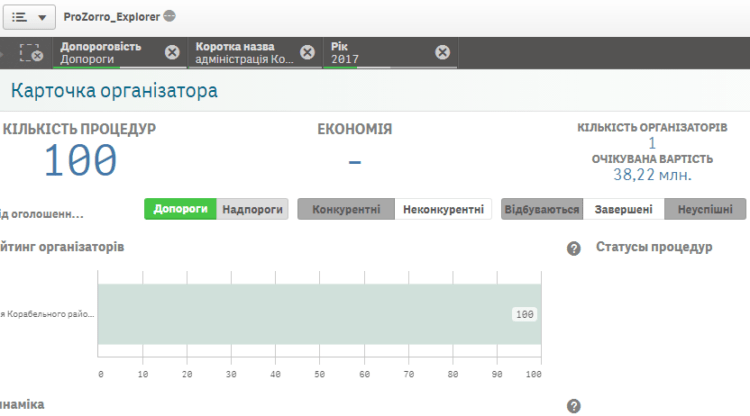Remove the Рік 2017 selection filter

(442, 53)
